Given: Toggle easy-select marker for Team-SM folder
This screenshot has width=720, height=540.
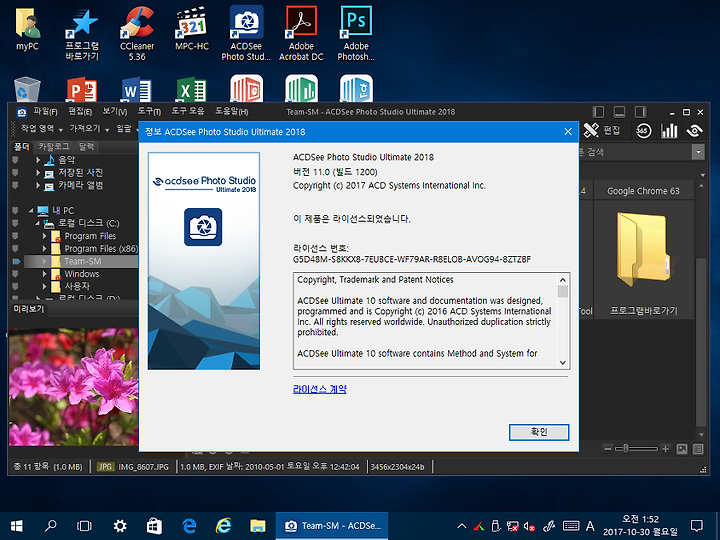Looking at the screenshot, I should (16, 261).
